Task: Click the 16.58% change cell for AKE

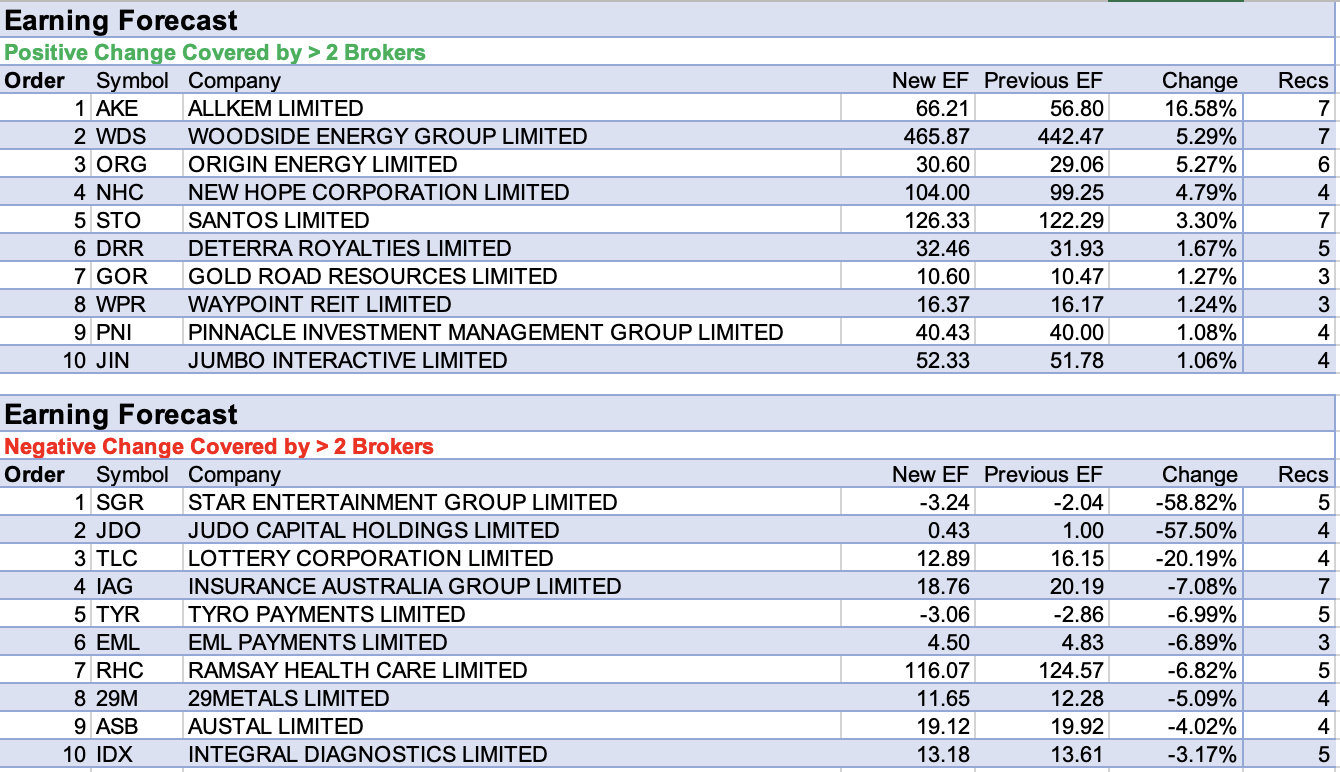Action: 1199,108
